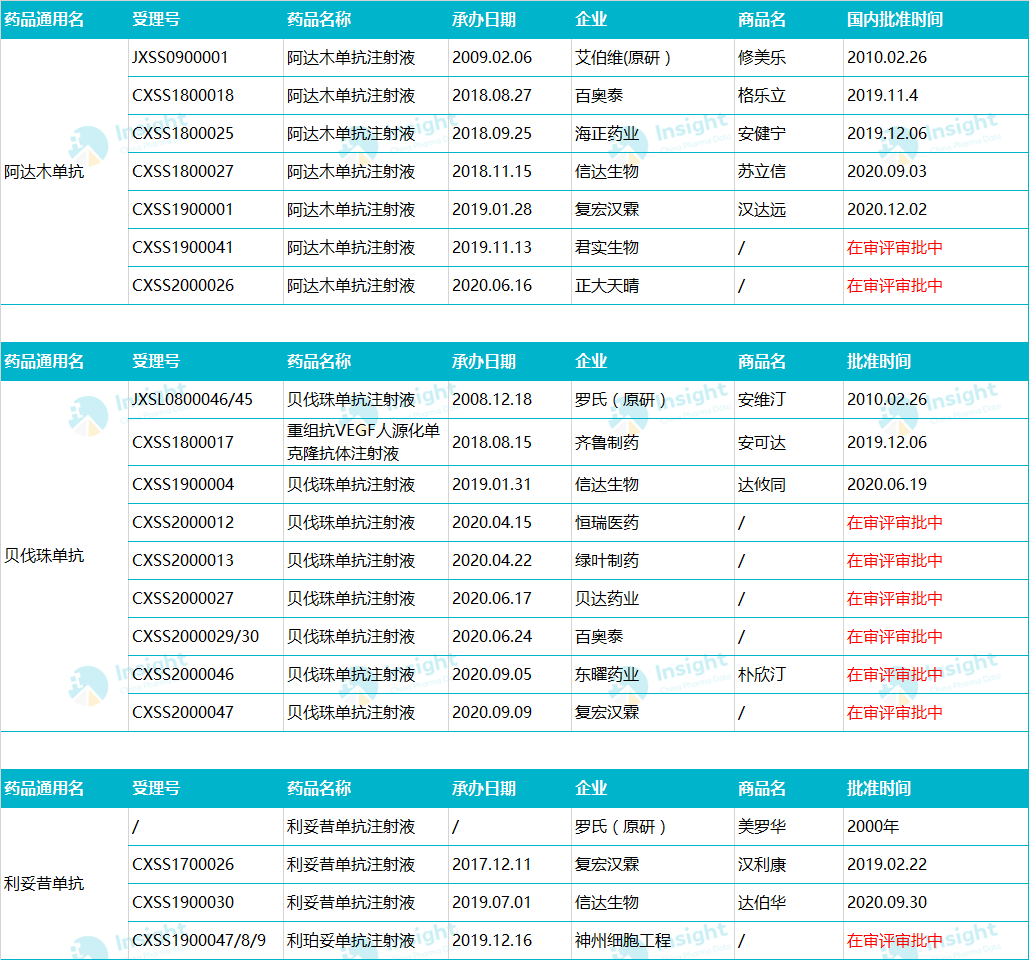Click the merged cell 贝伐珠单抗
This screenshot has width=1029, height=960.
pyautogui.click(x=44, y=556)
